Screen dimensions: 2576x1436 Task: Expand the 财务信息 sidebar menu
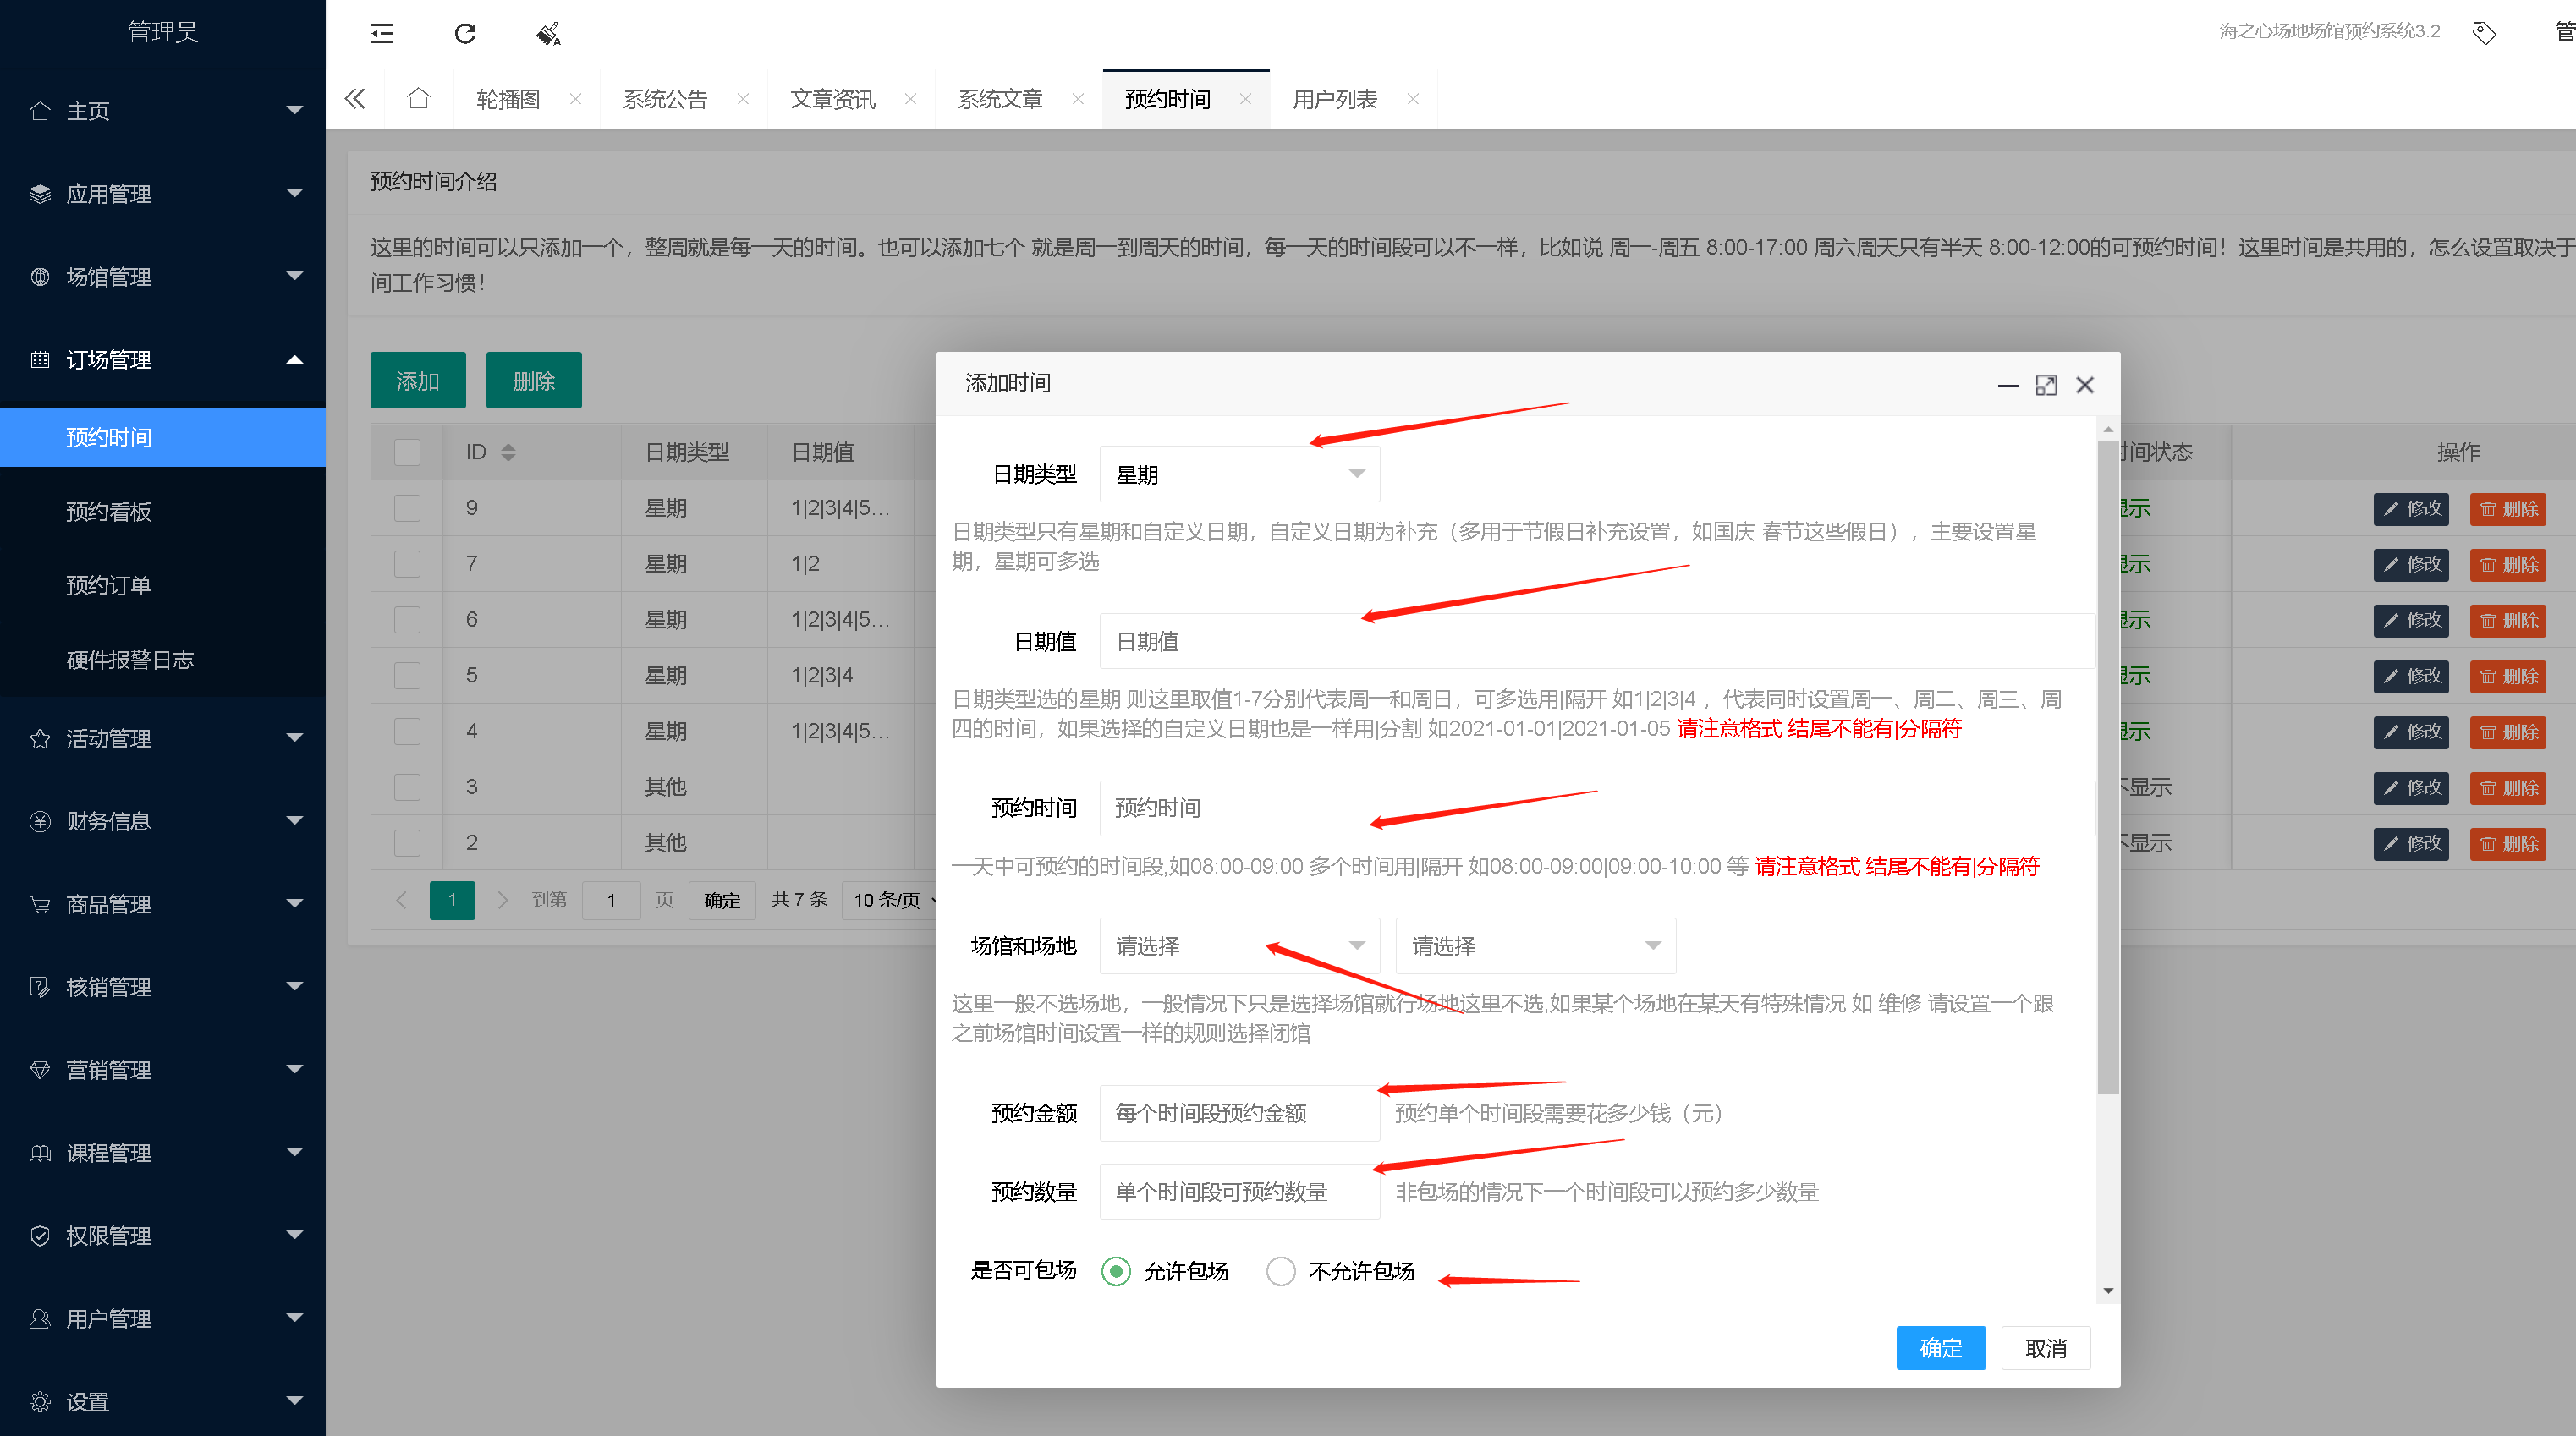click(x=163, y=822)
